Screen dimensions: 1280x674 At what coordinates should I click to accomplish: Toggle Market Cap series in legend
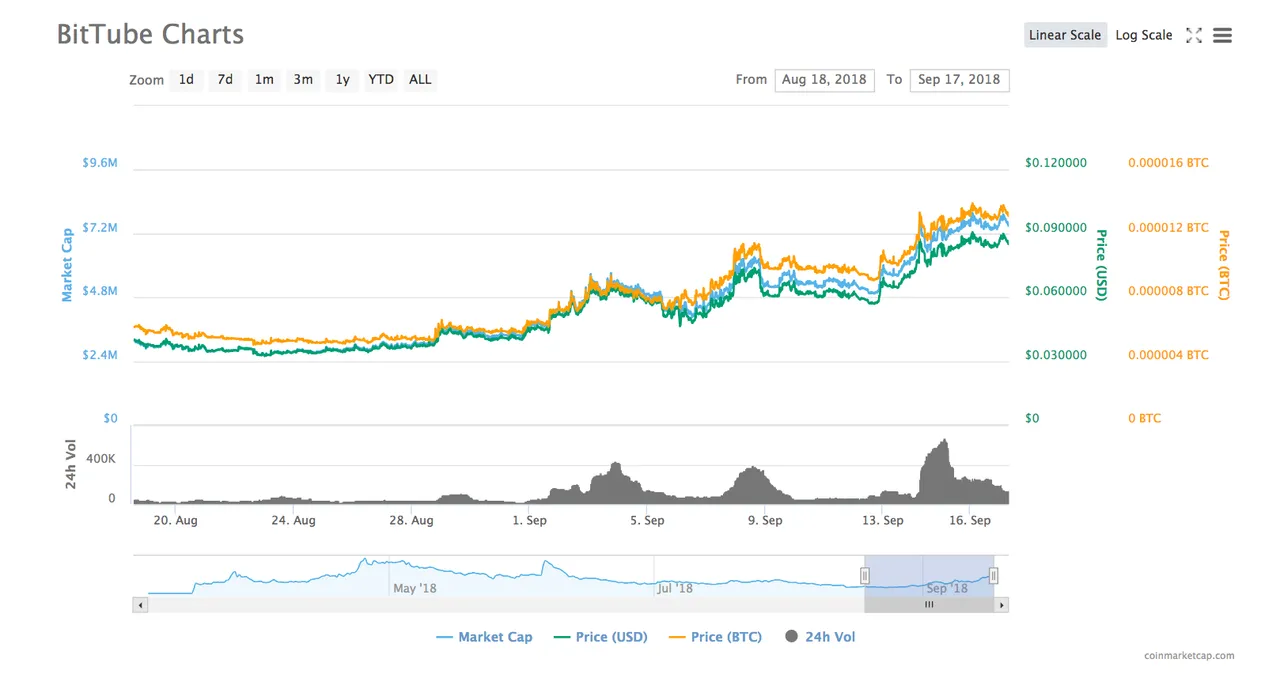[x=485, y=637]
